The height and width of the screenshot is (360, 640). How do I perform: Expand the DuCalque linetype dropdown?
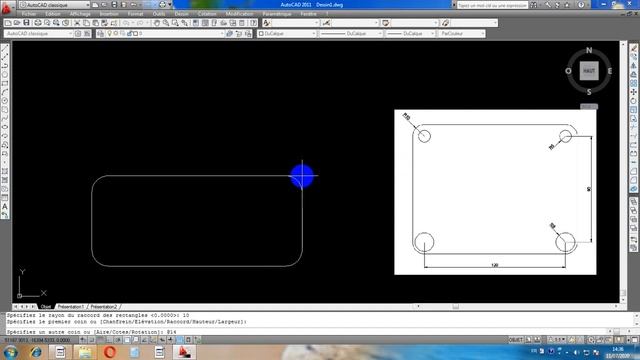coord(380,33)
